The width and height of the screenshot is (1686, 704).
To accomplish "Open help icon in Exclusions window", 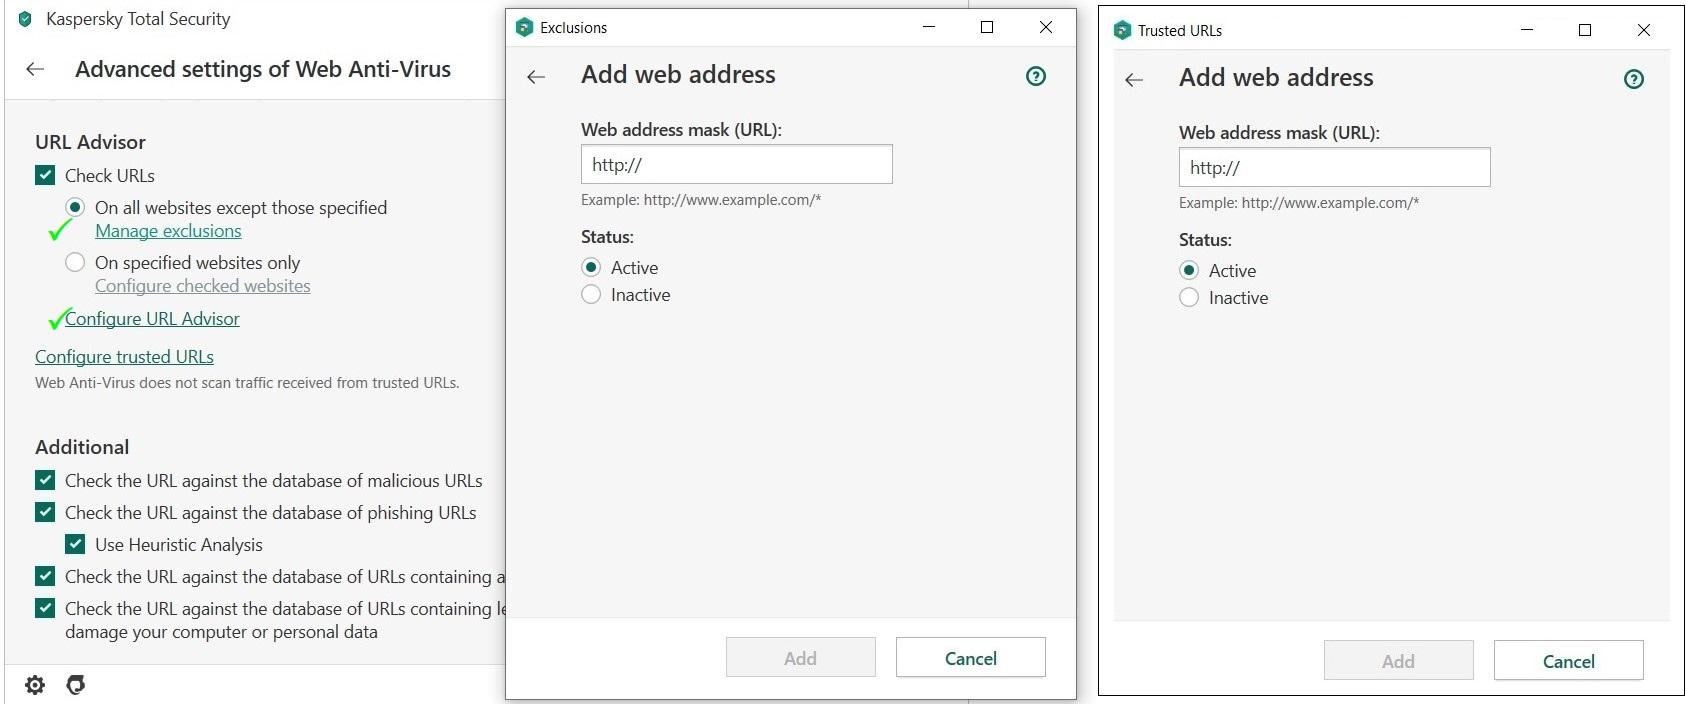I will pyautogui.click(x=1036, y=76).
